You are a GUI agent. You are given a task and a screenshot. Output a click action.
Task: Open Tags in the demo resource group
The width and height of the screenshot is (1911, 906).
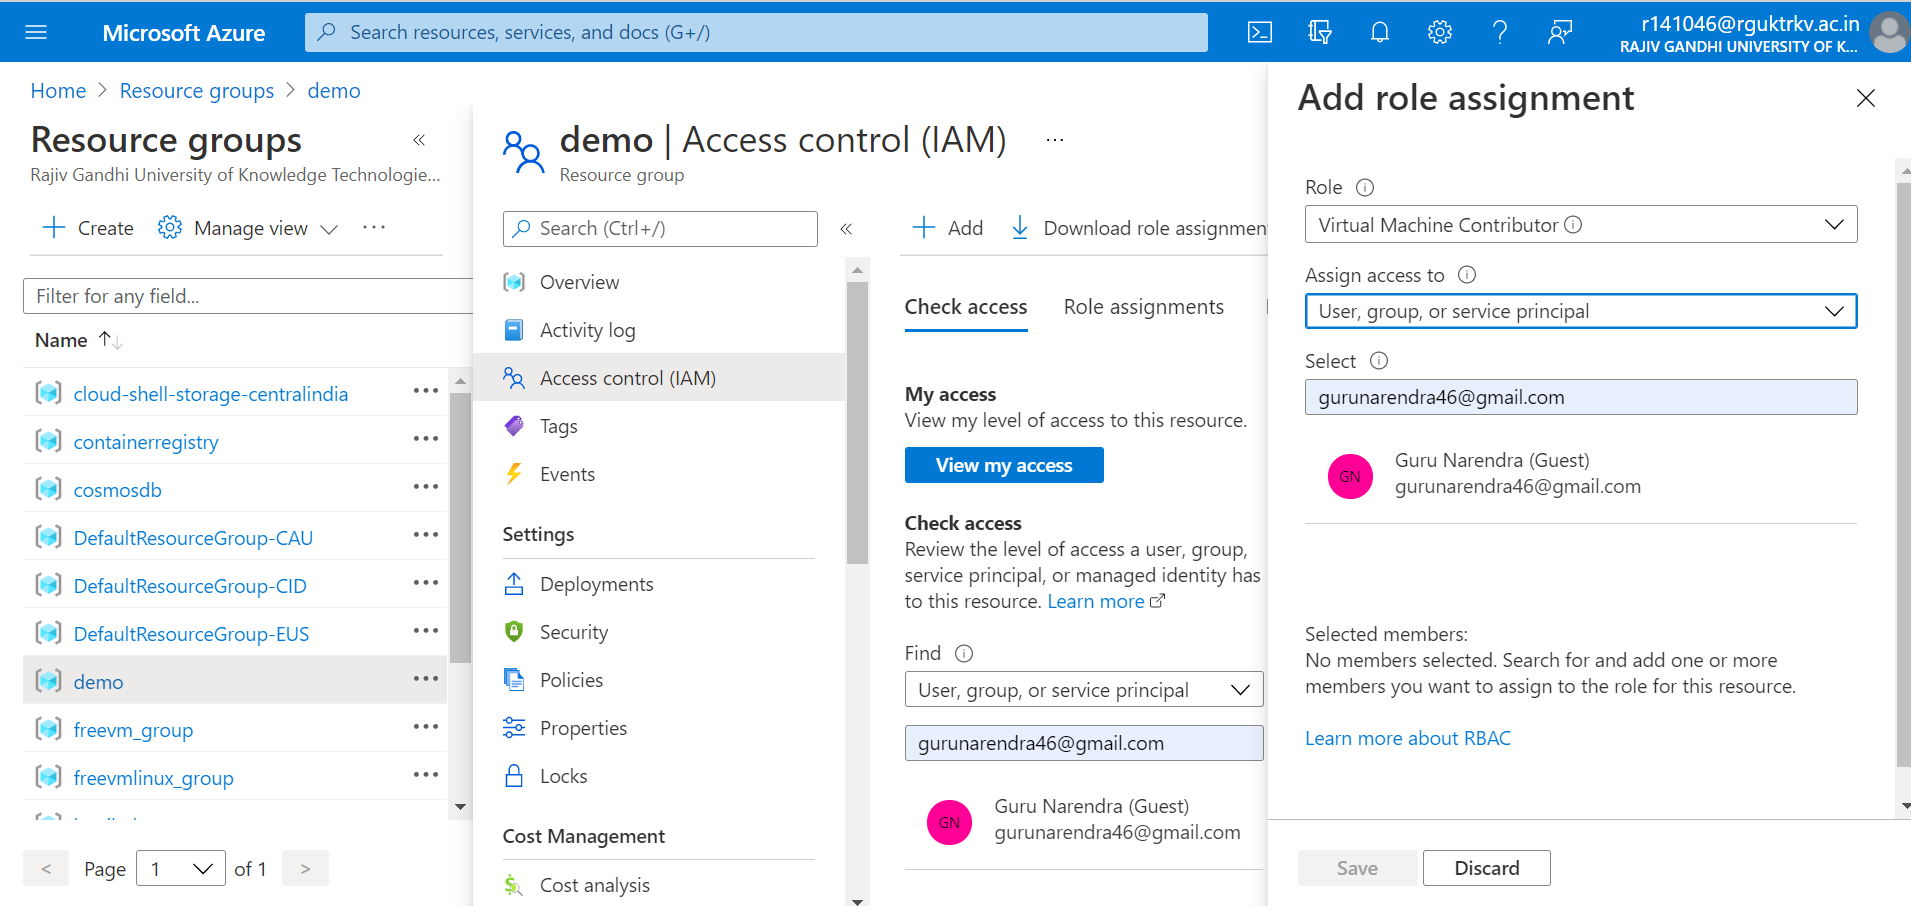point(558,425)
